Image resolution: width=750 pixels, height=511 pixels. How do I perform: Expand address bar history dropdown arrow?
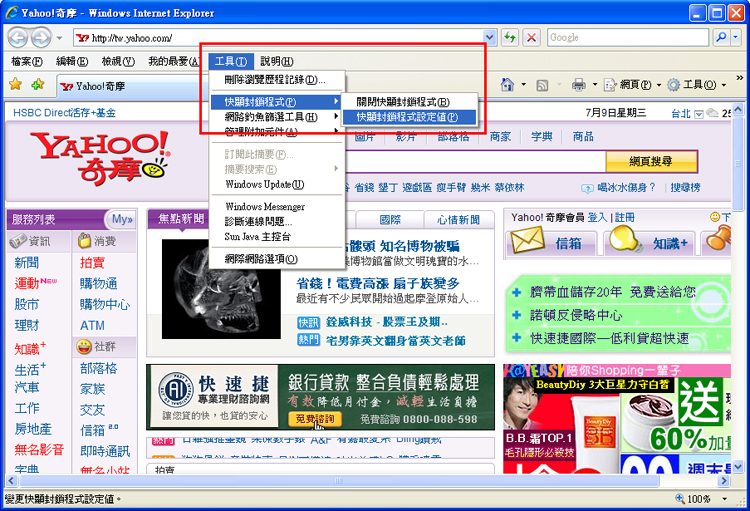coord(489,37)
